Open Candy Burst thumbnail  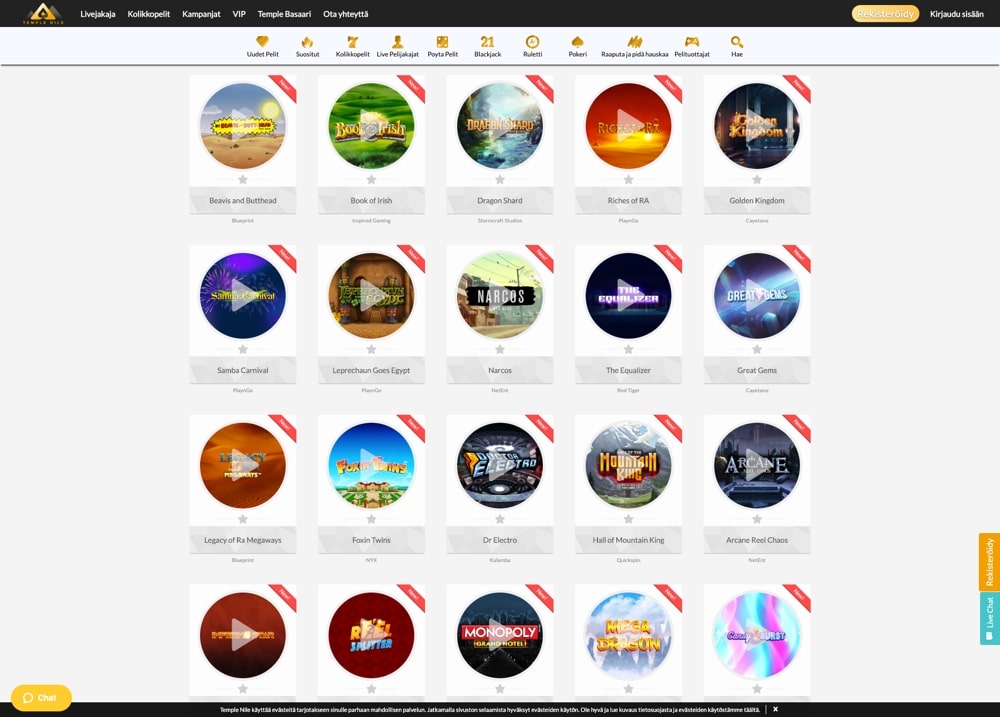click(757, 635)
